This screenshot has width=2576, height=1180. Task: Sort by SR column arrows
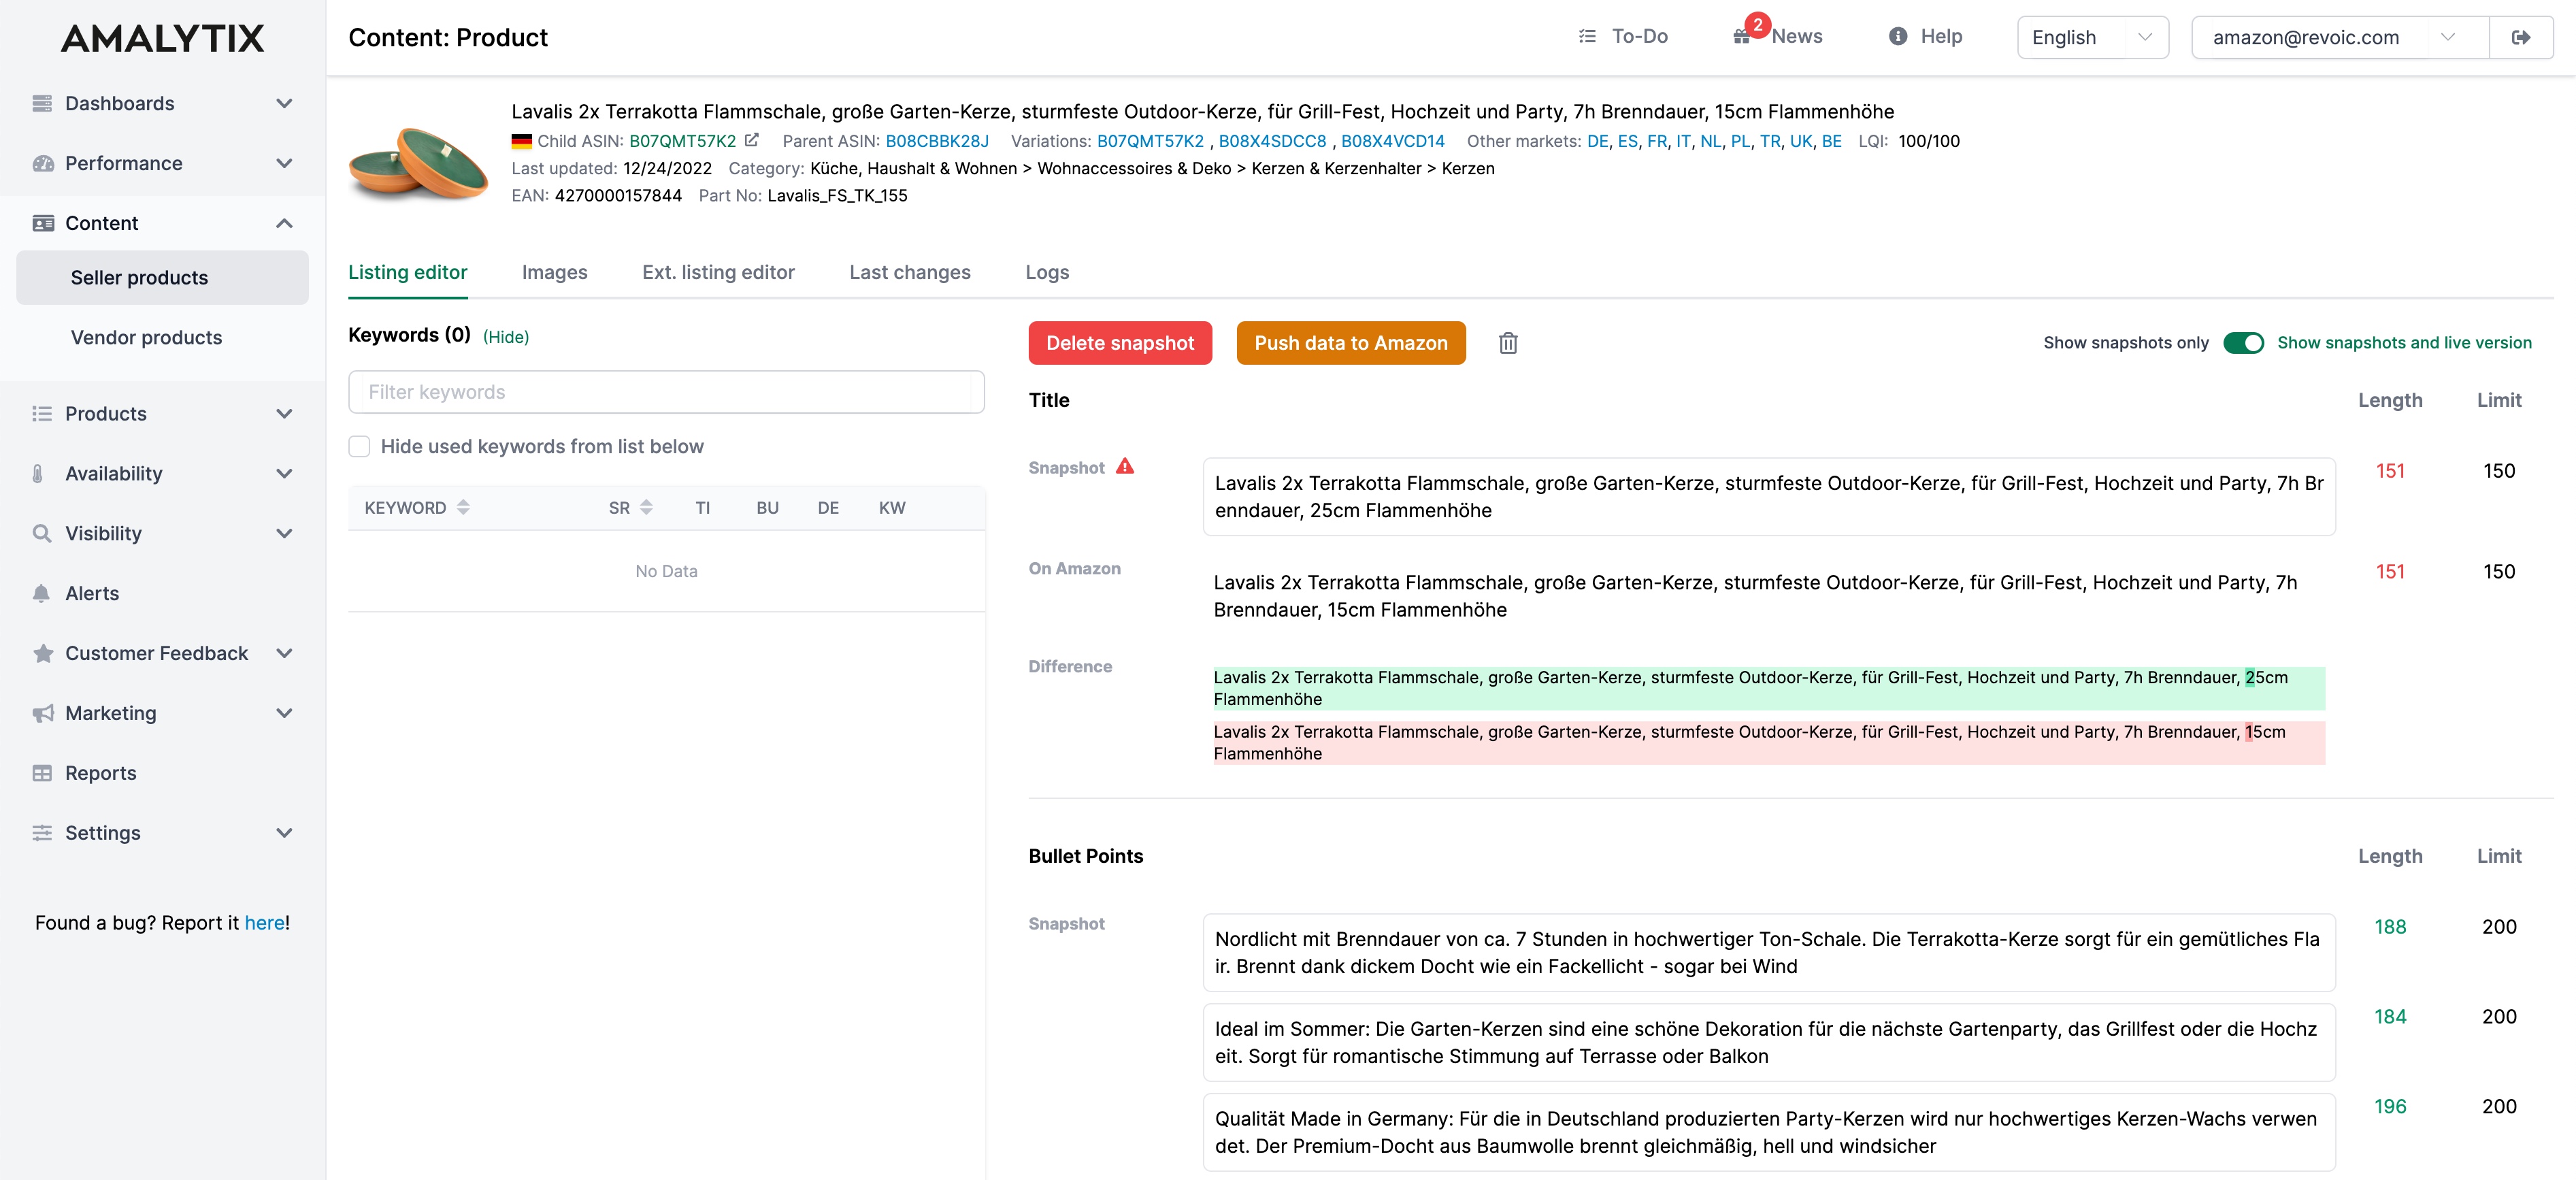click(646, 507)
